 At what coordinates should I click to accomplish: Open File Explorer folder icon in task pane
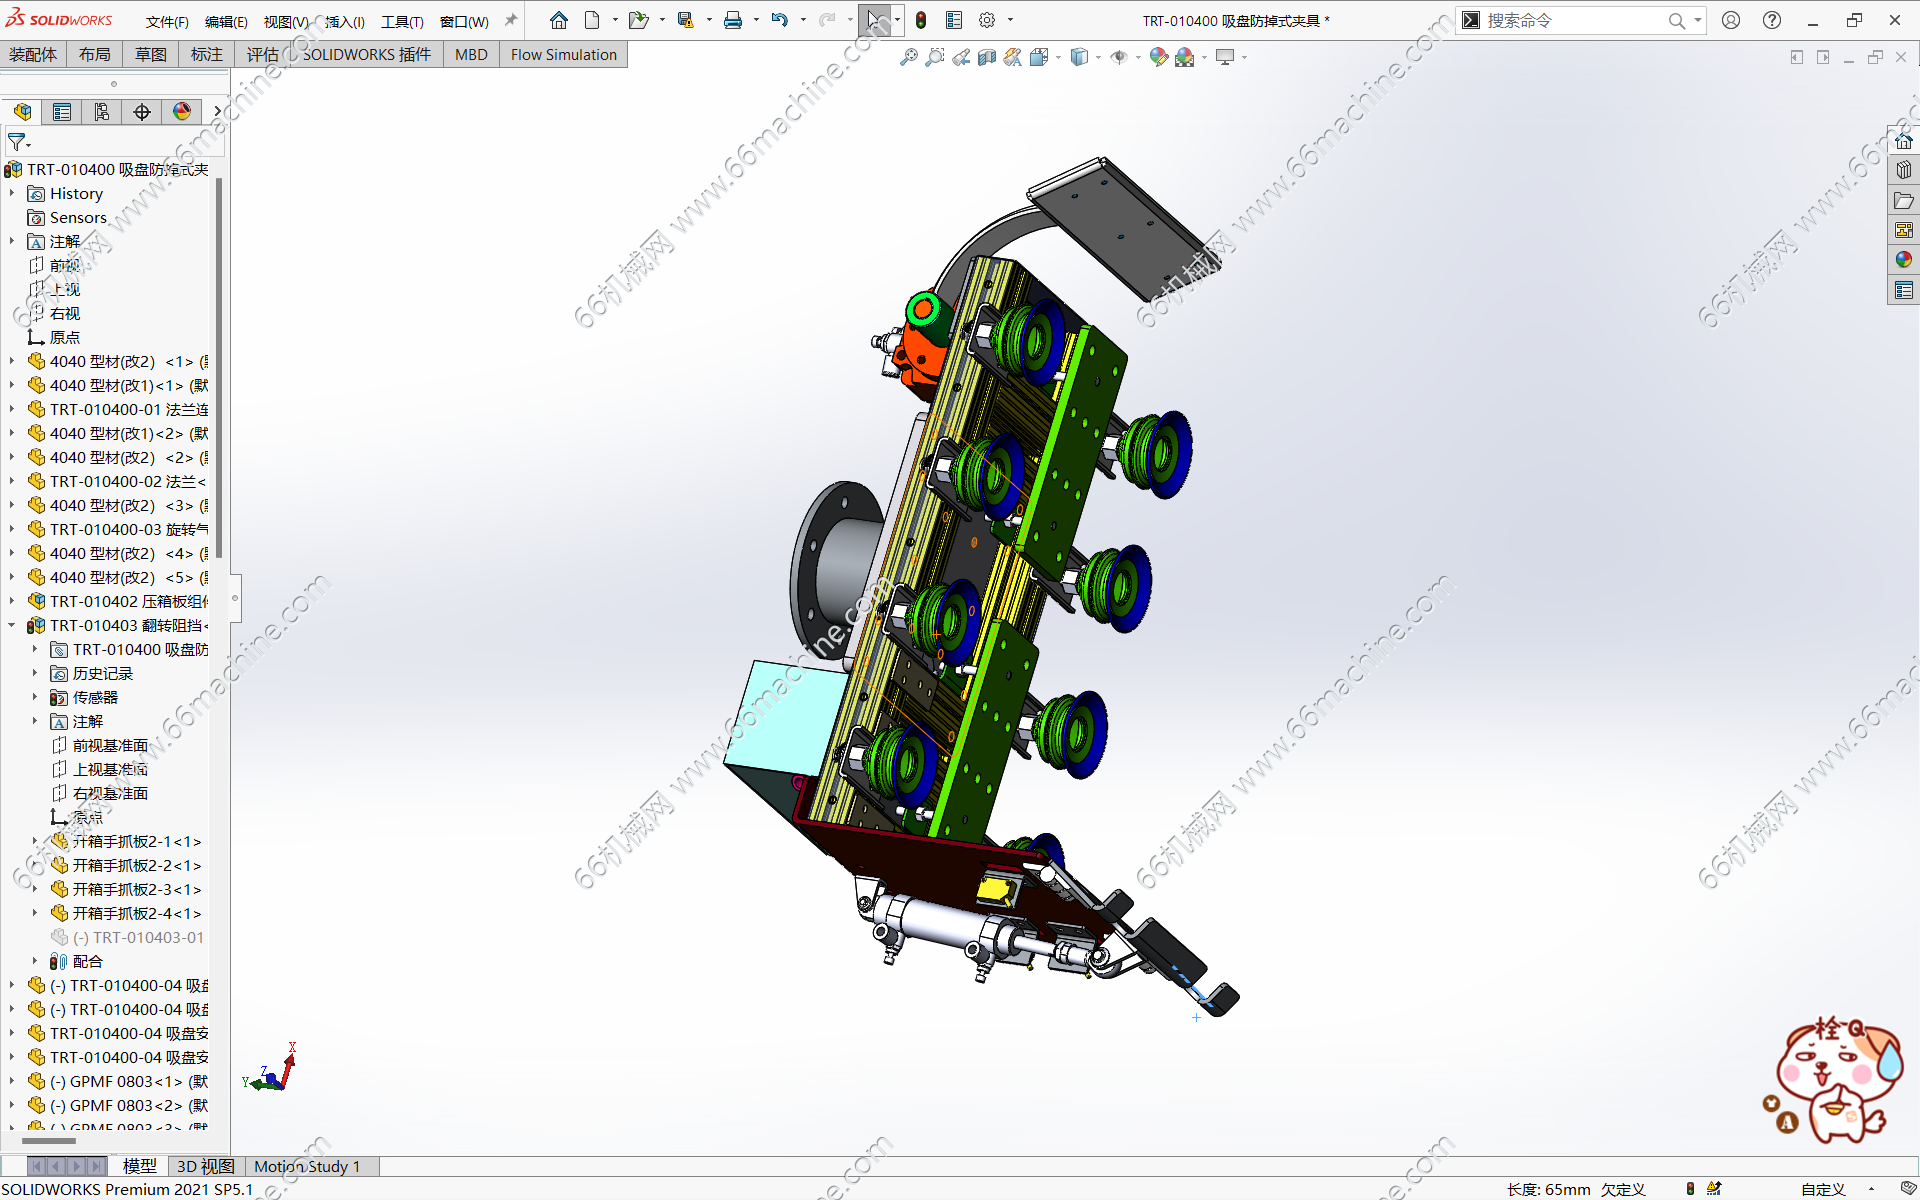tap(1904, 200)
